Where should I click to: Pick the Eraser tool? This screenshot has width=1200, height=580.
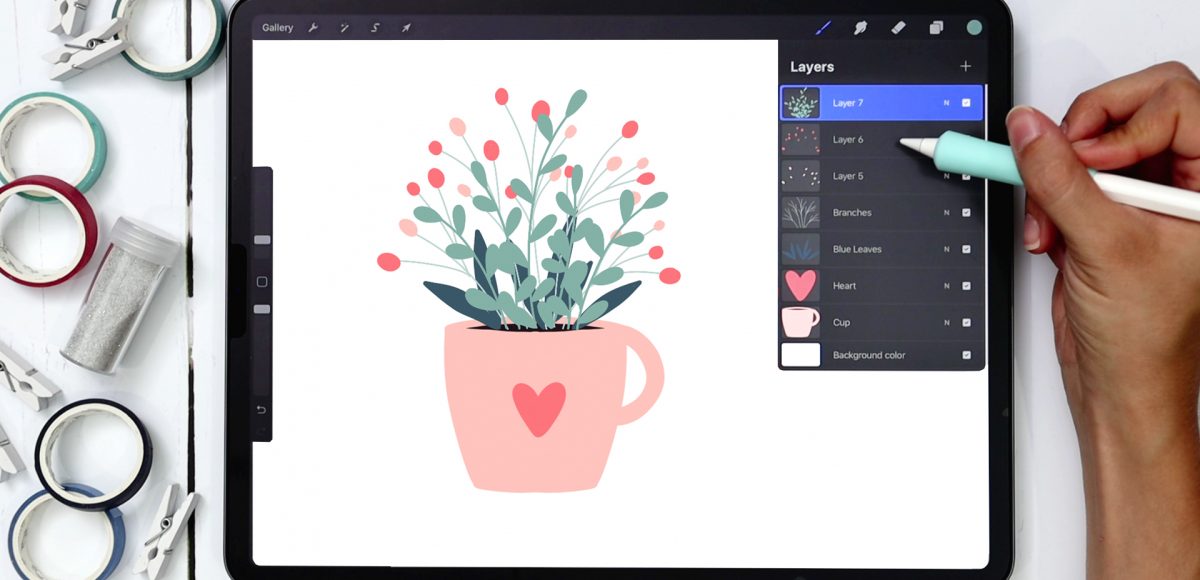tap(898, 28)
